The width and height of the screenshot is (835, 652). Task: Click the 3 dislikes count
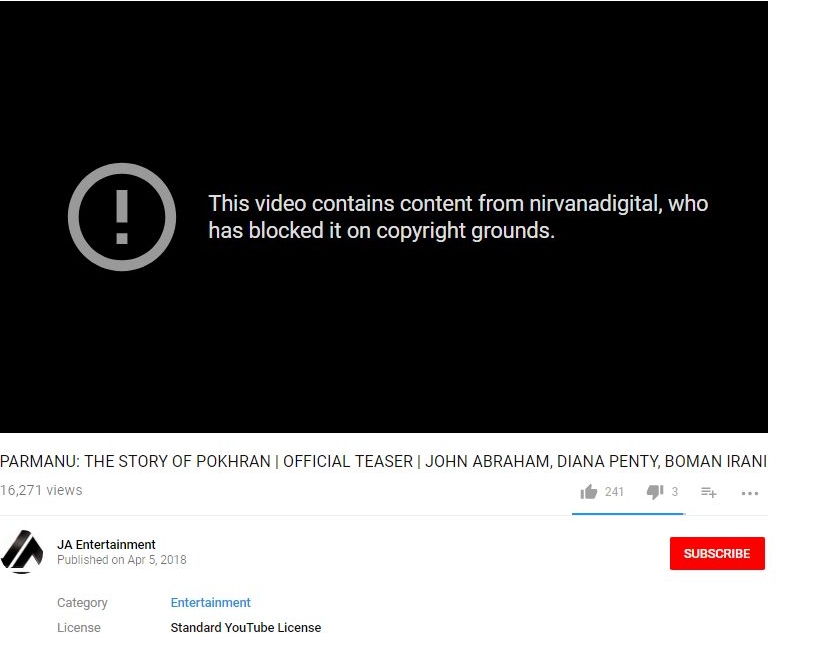pos(674,492)
